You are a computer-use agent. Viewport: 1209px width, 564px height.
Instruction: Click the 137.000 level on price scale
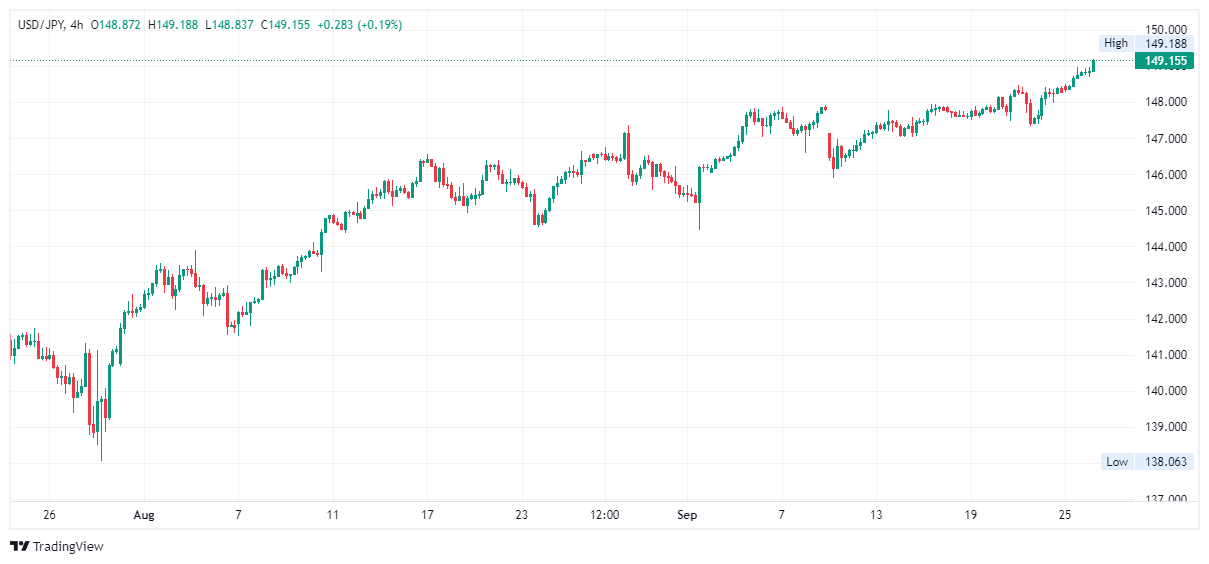click(1165, 499)
